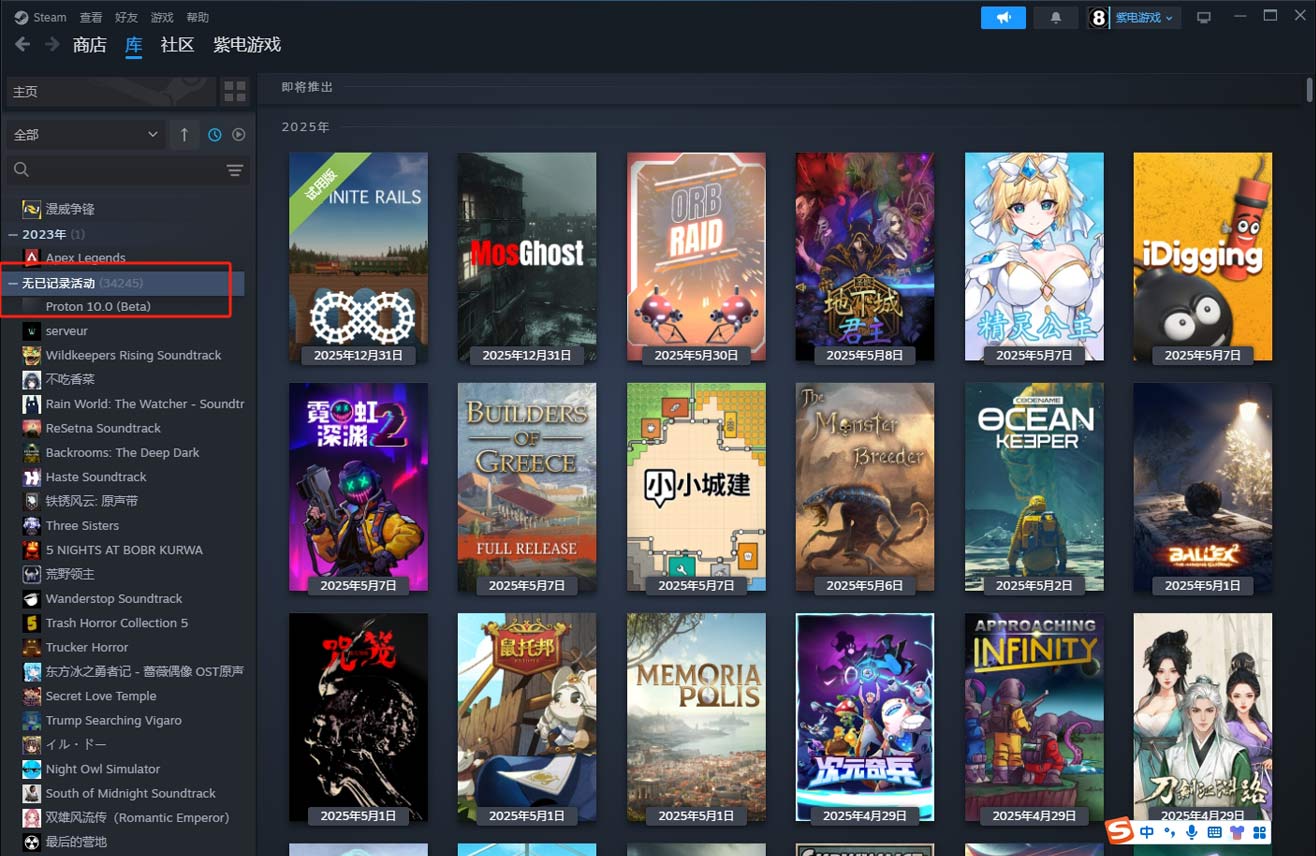Open the Infinite Rails game cover
The image size is (1316, 856).
(x=358, y=257)
